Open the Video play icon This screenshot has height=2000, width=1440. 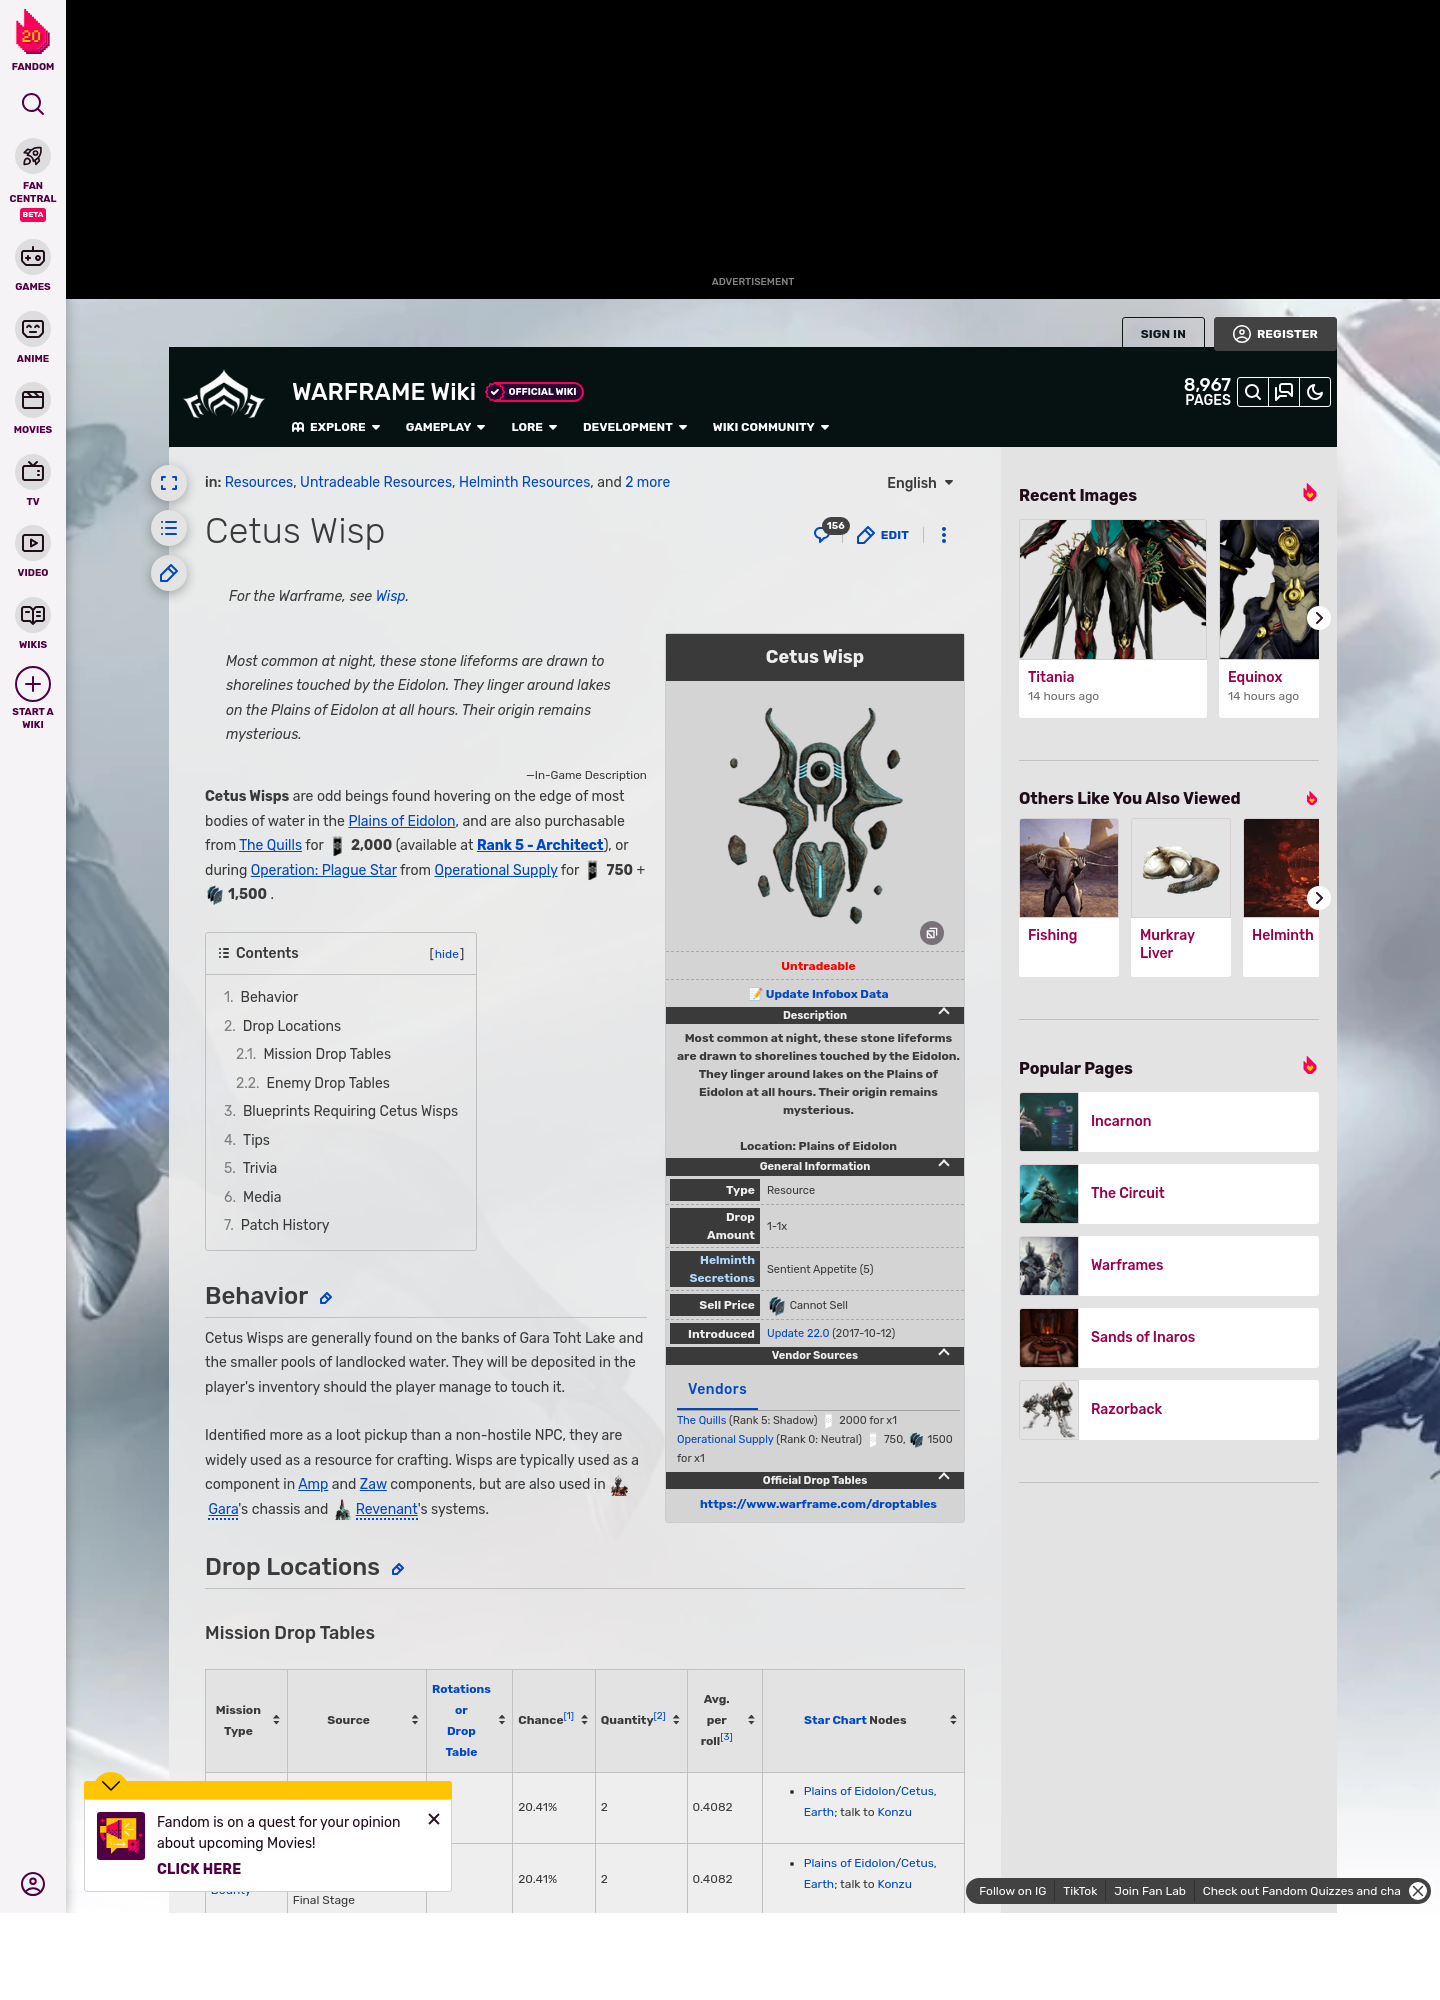pyautogui.click(x=33, y=543)
